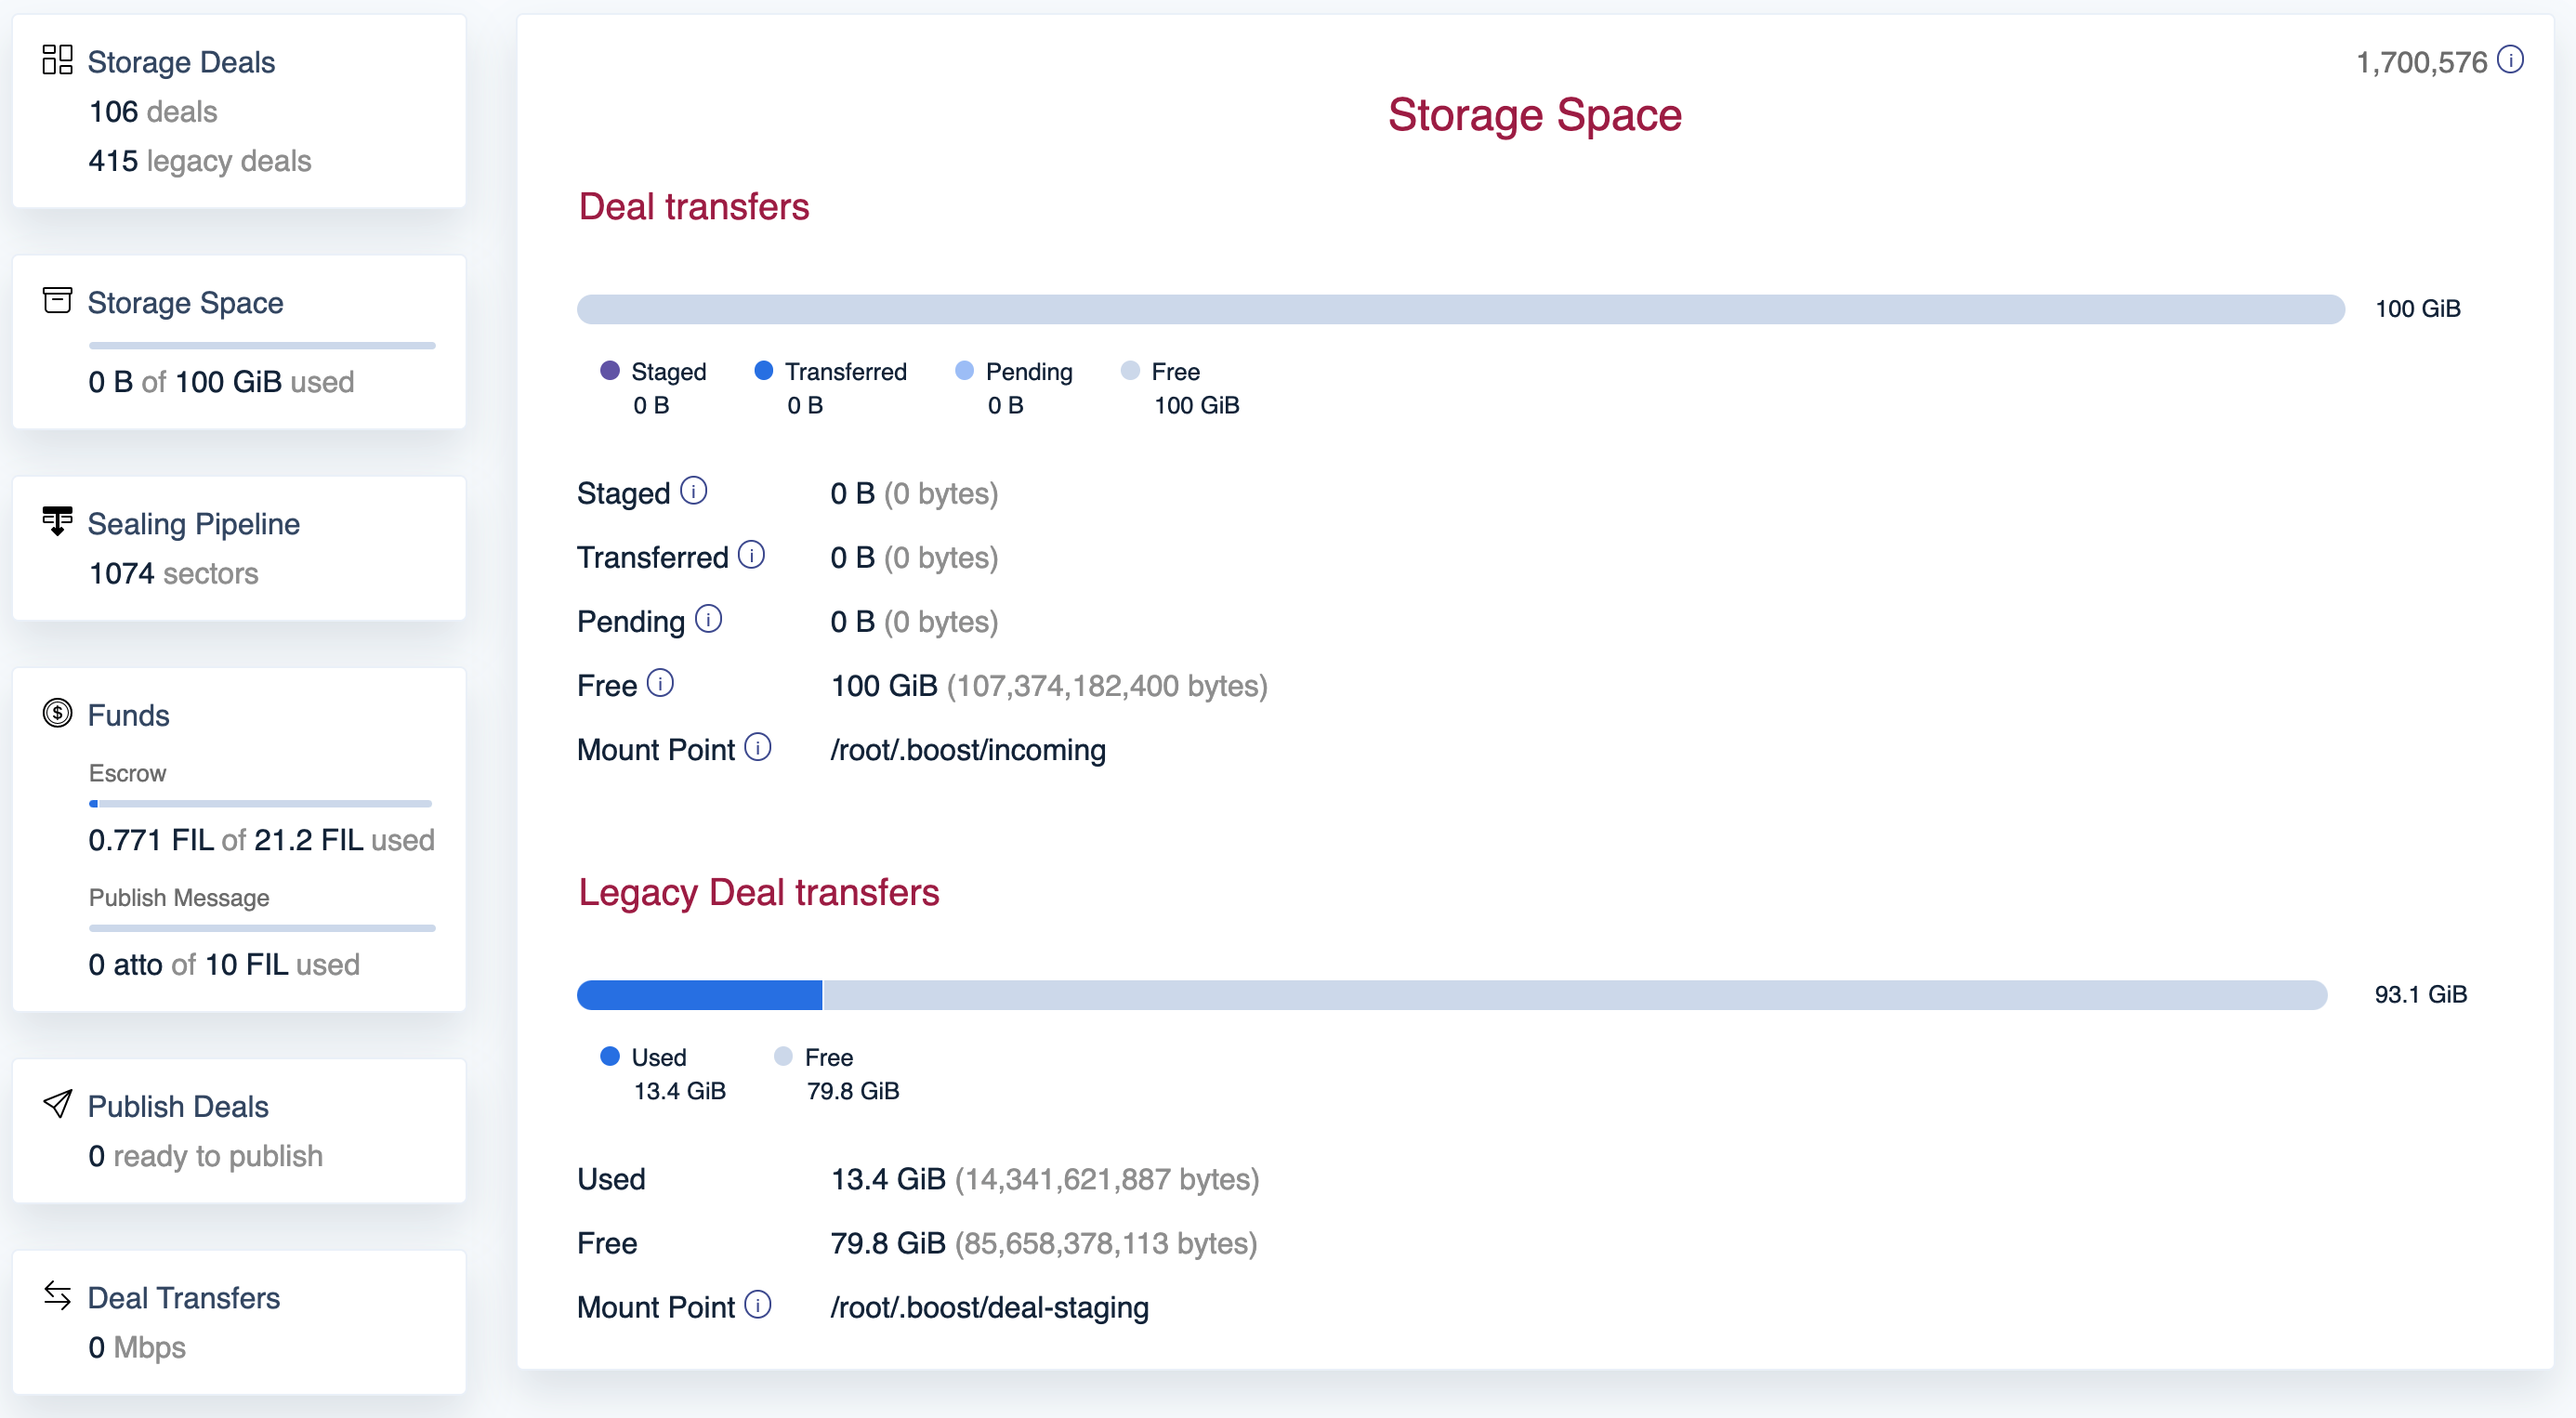Click info icon beside deal-staging Mount Point
Image resolution: width=2576 pixels, height=1418 pixels.
point(758,1305)
